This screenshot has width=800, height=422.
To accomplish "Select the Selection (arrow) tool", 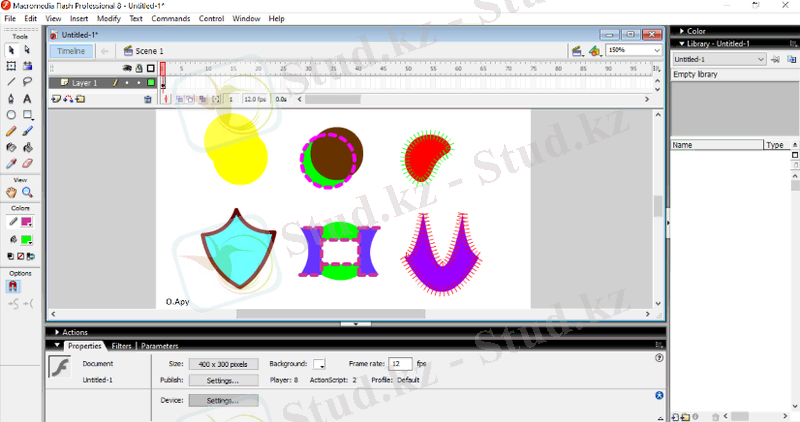I will [11, 50].
